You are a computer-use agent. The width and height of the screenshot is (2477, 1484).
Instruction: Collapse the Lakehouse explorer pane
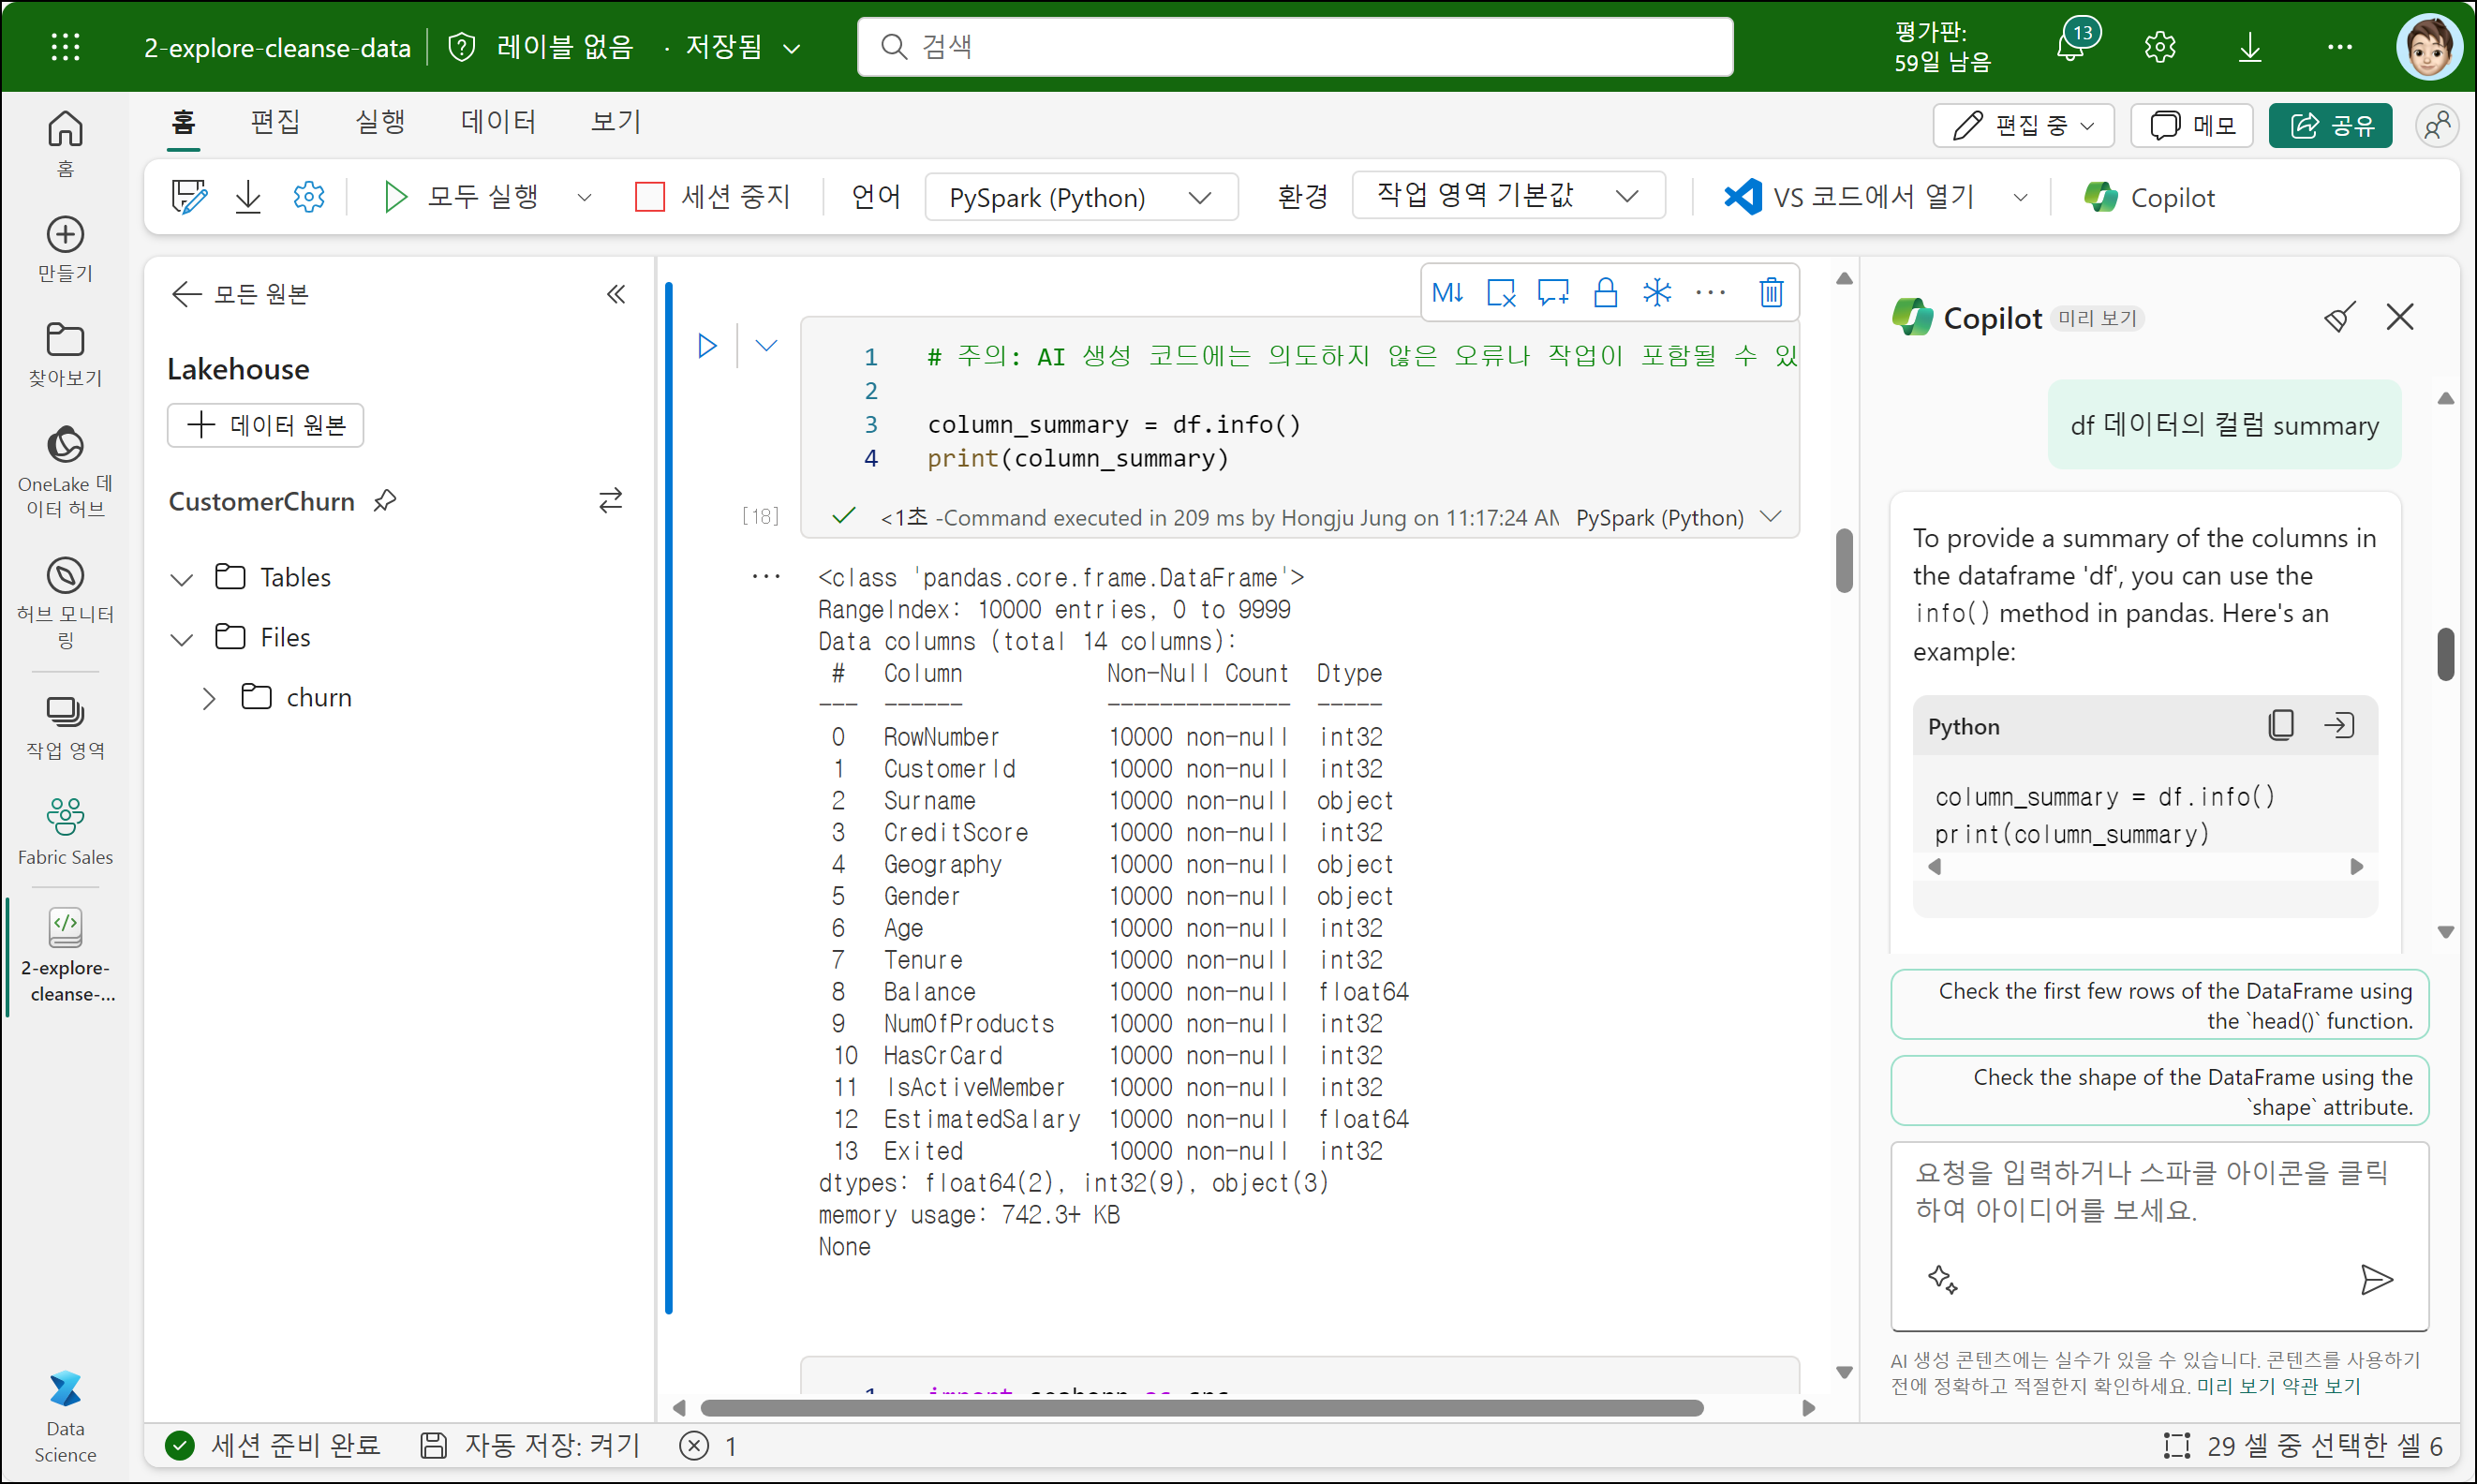[616, 294]
